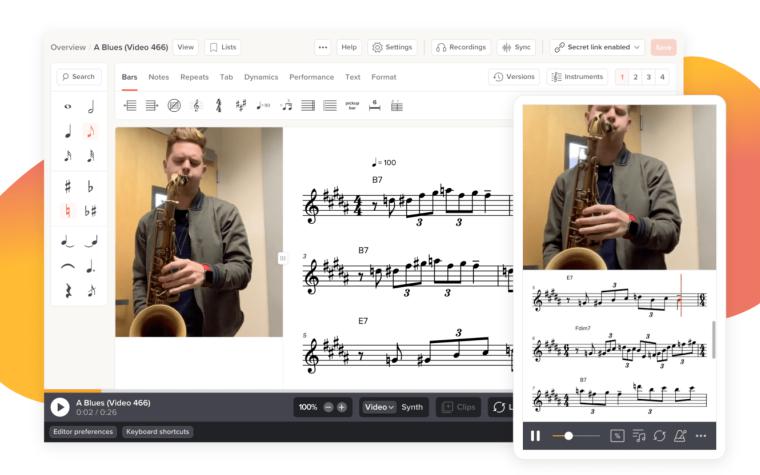The height and width of the screenshot is (475, 760).
Task: Open the Text tab
Action: click(353, 77)
